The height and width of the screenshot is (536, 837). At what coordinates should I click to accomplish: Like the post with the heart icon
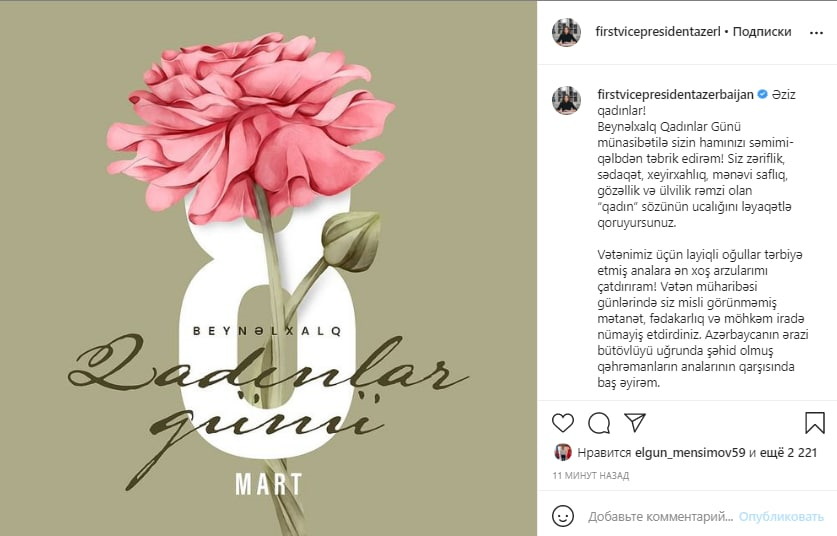coord(563,423)
